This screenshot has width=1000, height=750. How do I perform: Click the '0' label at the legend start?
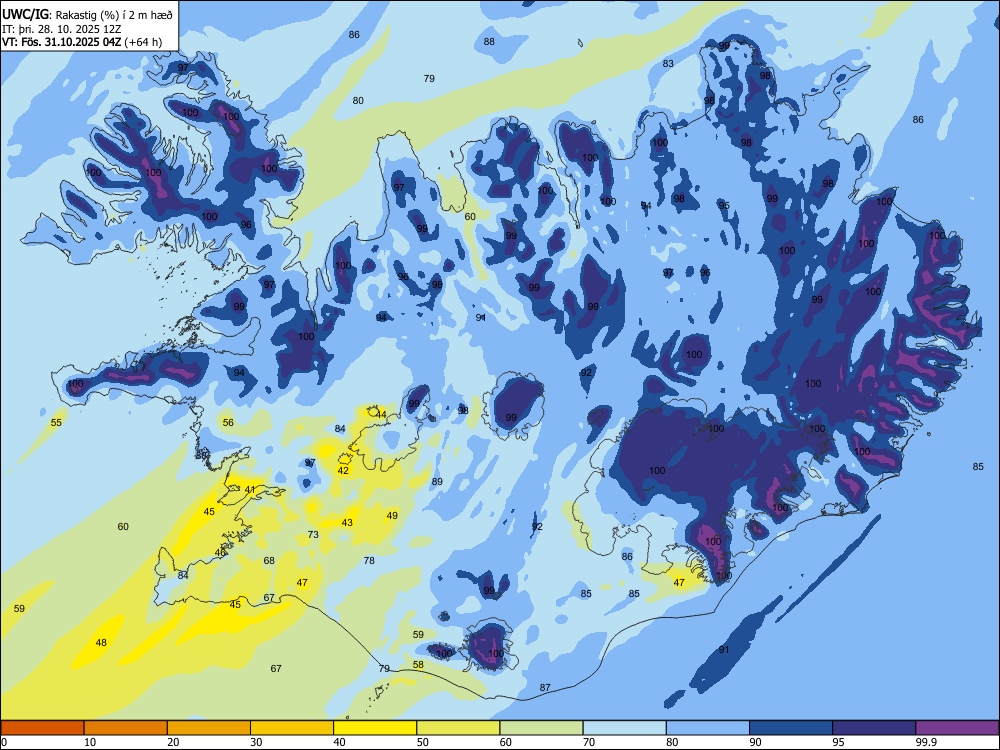(x=4, y=742)
